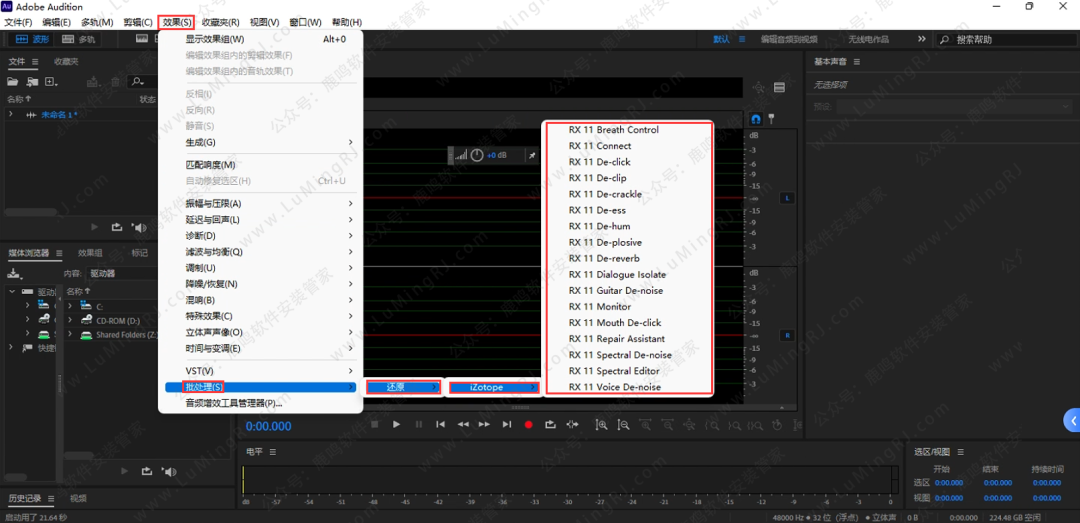Jump to next marker with skip-forward icon
Viewport: 1080px width, 523px height.
(506, 425)
